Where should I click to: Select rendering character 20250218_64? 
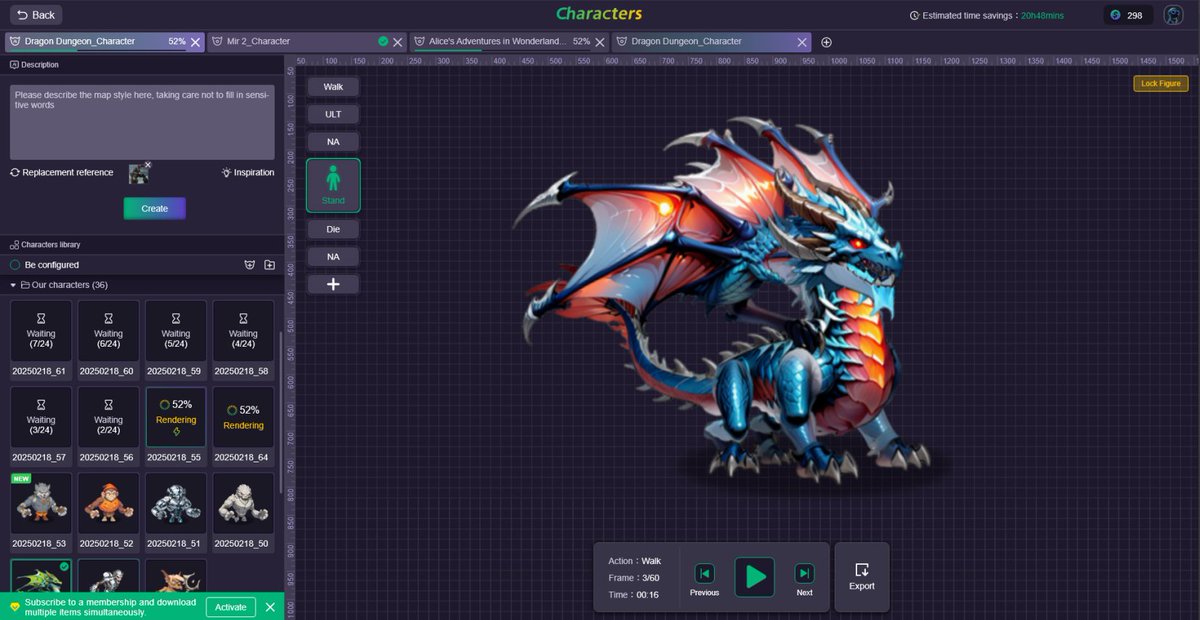coord(243,424)
